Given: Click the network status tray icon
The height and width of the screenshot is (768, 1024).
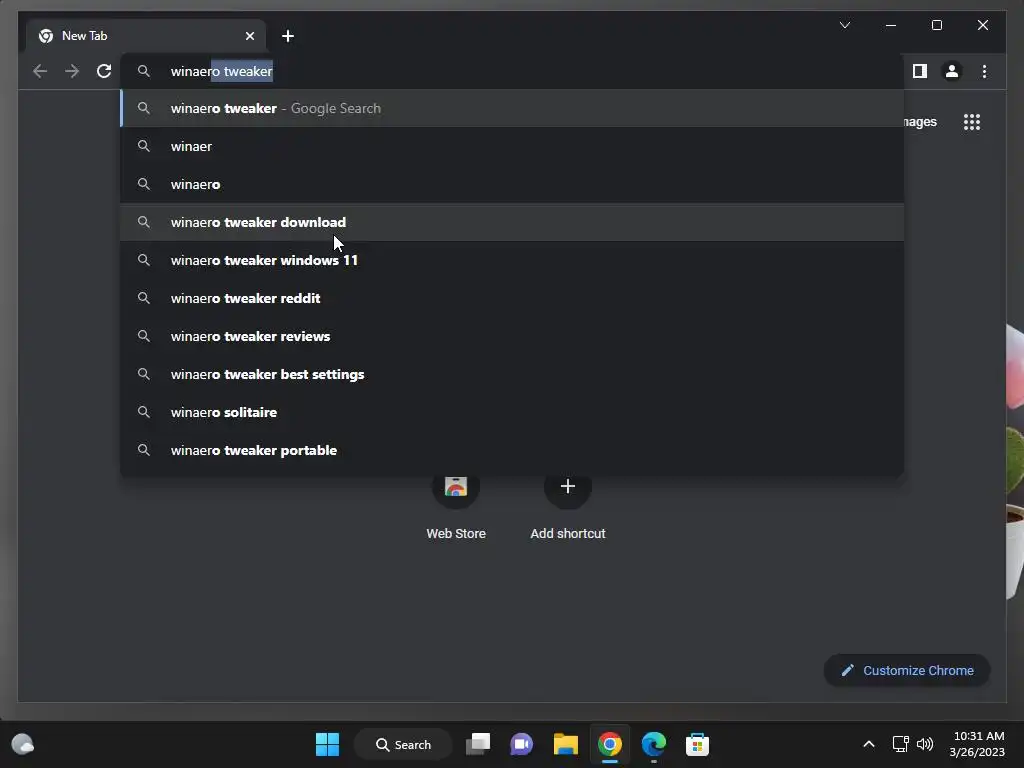Looking at the screenshot, I should [x=901, y=744].
